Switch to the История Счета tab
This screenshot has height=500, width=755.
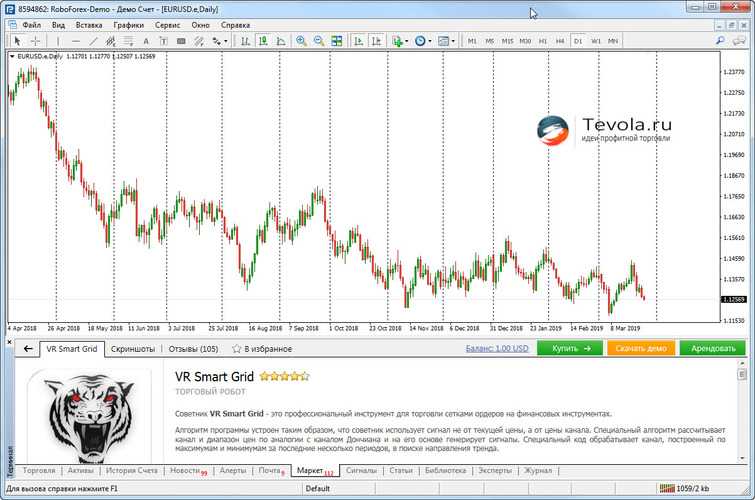131,471
